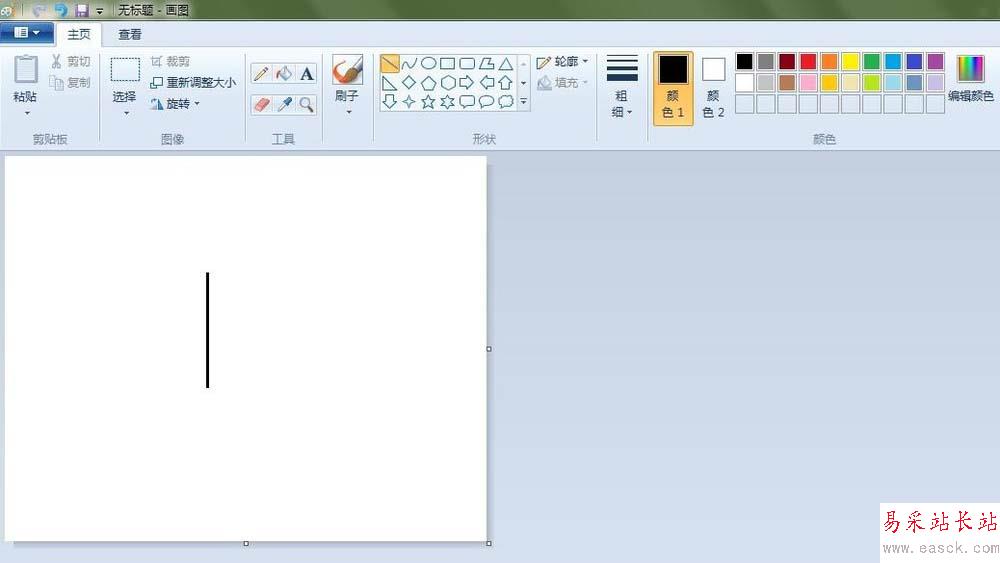Viewport: 1000px width, 563px height.
Task: Pick the Right arrow shape
Action: (467, 82)
